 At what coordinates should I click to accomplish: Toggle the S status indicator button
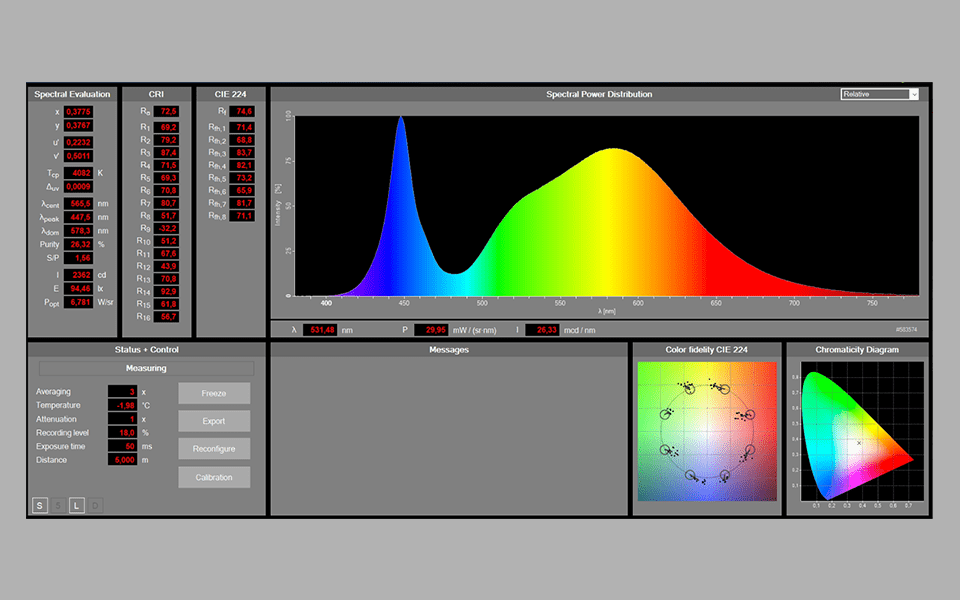coord(39,505)
